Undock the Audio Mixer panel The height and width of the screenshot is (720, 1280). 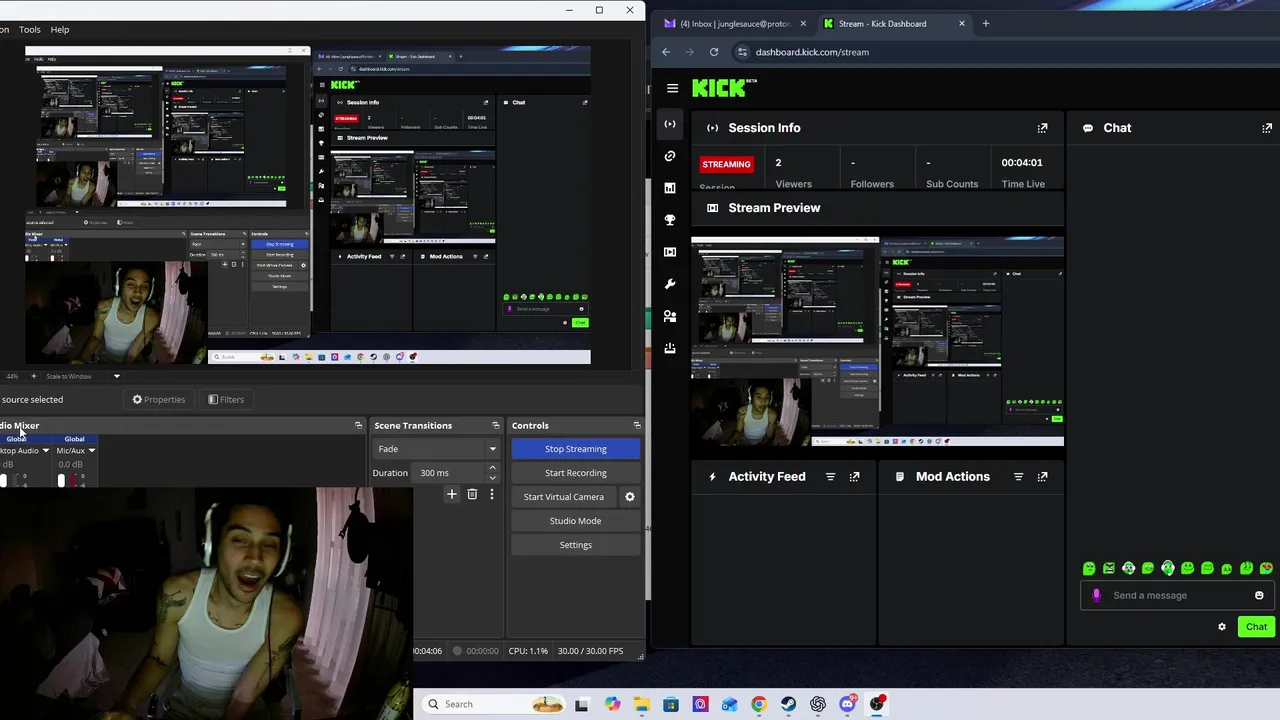pos(358,426)
